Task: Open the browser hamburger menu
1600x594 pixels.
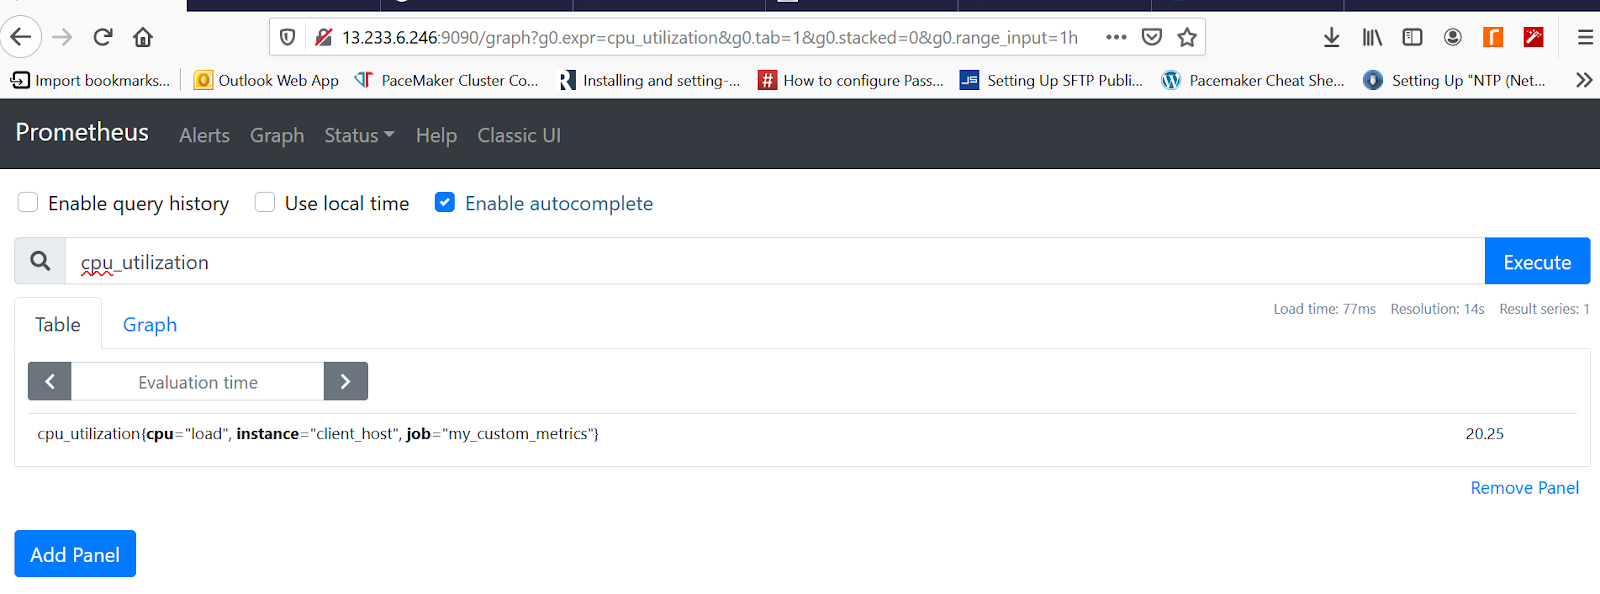Action: tap(1585, 37)
